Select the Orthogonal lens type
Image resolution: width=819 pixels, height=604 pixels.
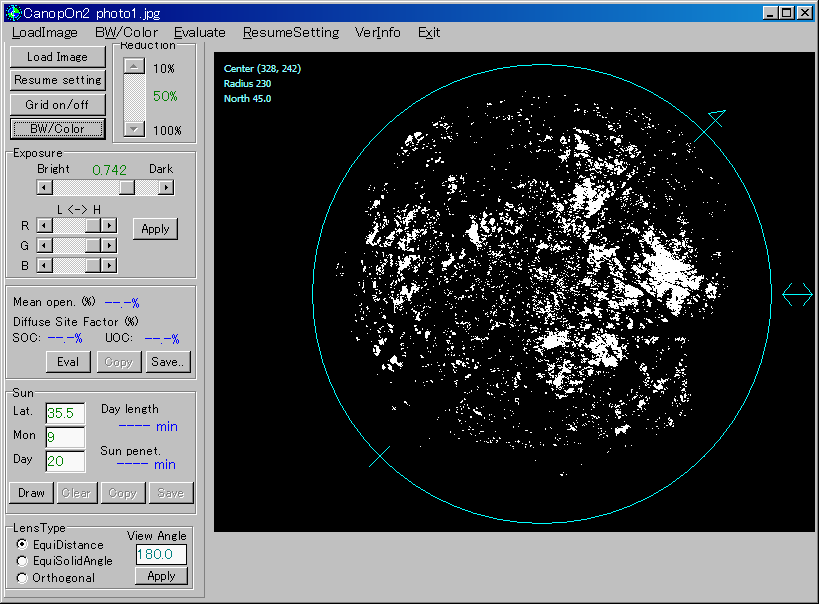pyautogui.click(x=22, y=578)
